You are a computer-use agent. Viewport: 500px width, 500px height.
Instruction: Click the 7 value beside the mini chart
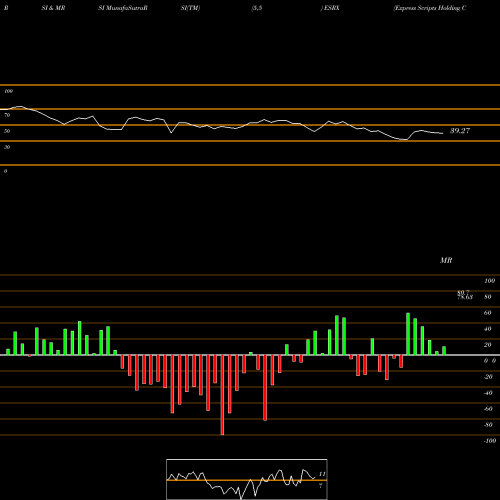pyautogui.click(x=321, y=486)
